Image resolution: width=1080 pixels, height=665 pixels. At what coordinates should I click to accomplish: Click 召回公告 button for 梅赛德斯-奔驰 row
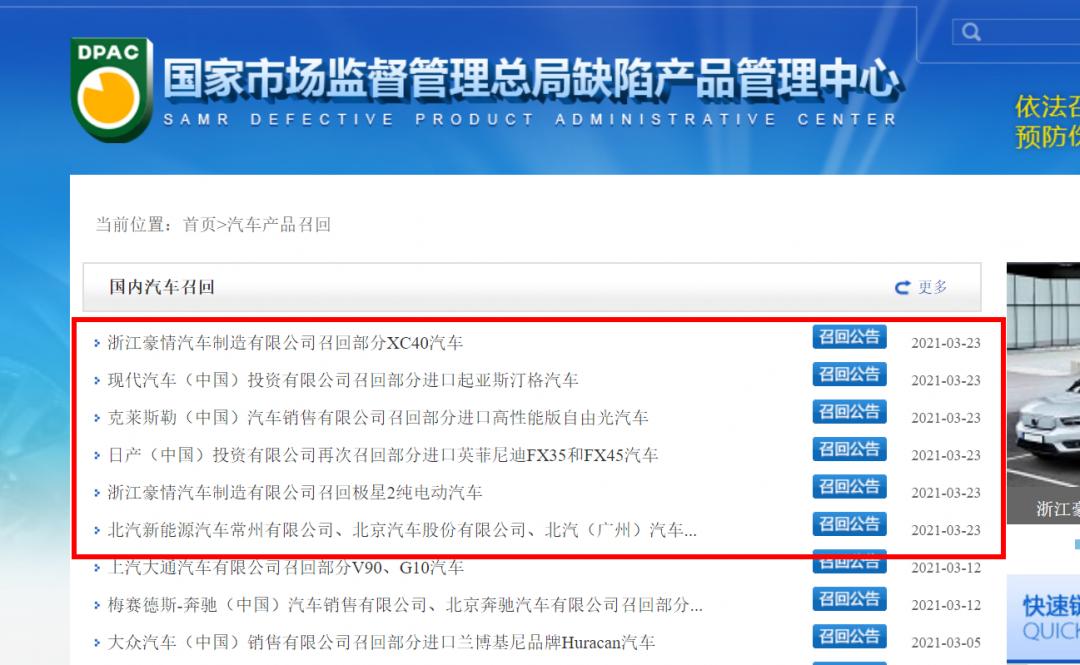click(x=849, y=599)
